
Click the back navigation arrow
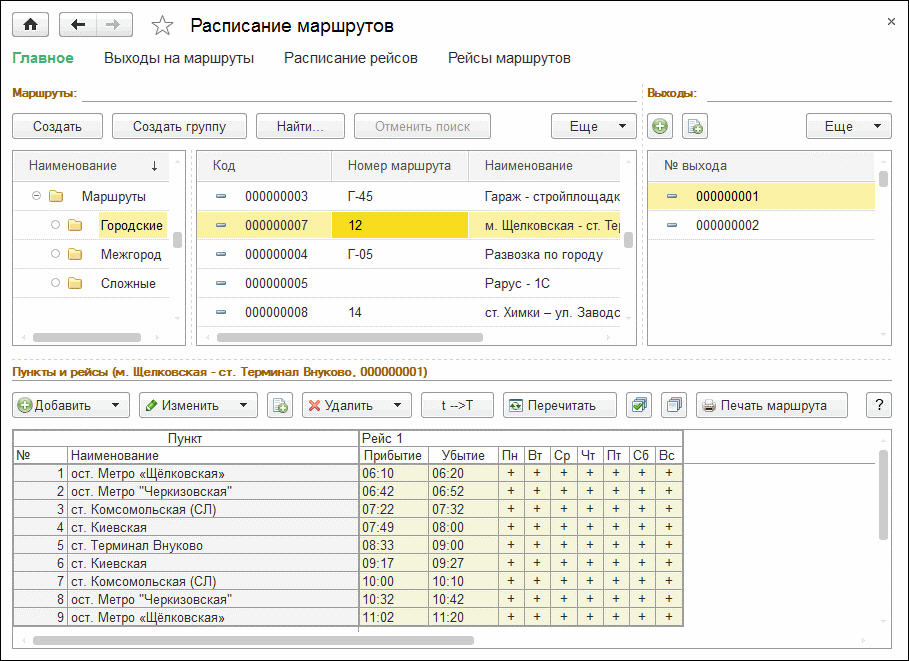coord(78,25)
